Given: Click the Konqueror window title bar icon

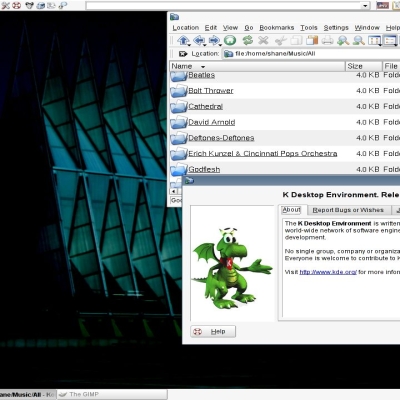Looking at the screenshot, I should coord(174,17).
